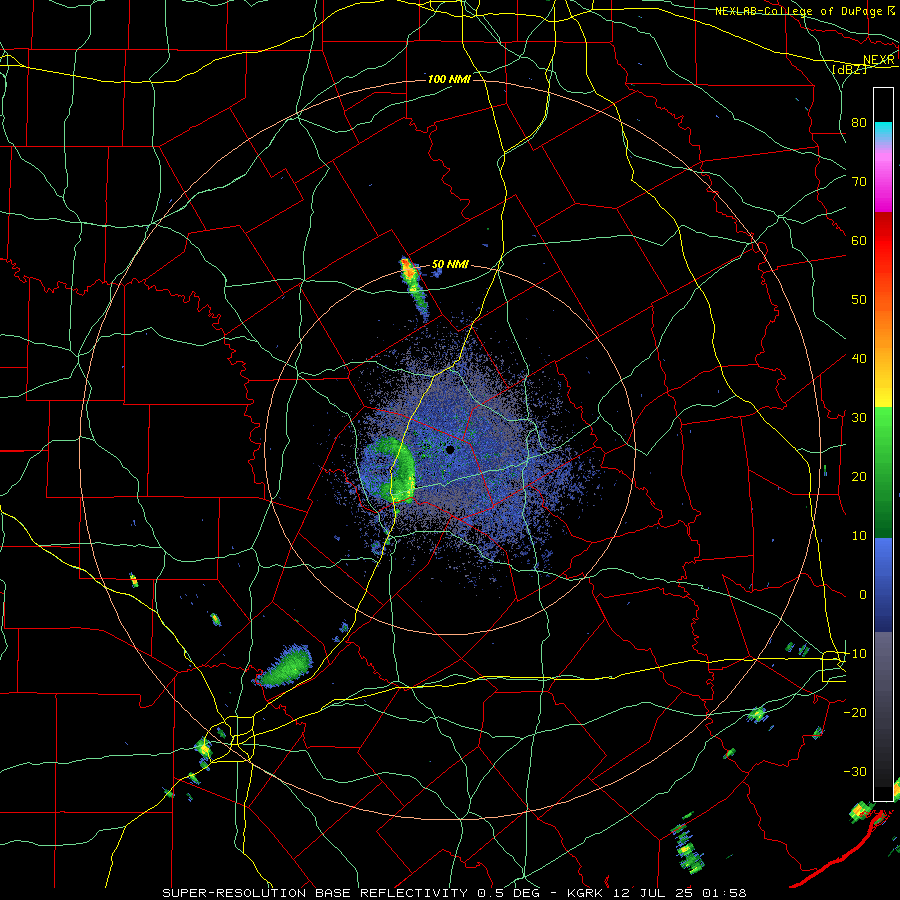The image size is (900, 900).
Task: Click the 50 value on the reflectivity scale
Action: tap(859, 300)
